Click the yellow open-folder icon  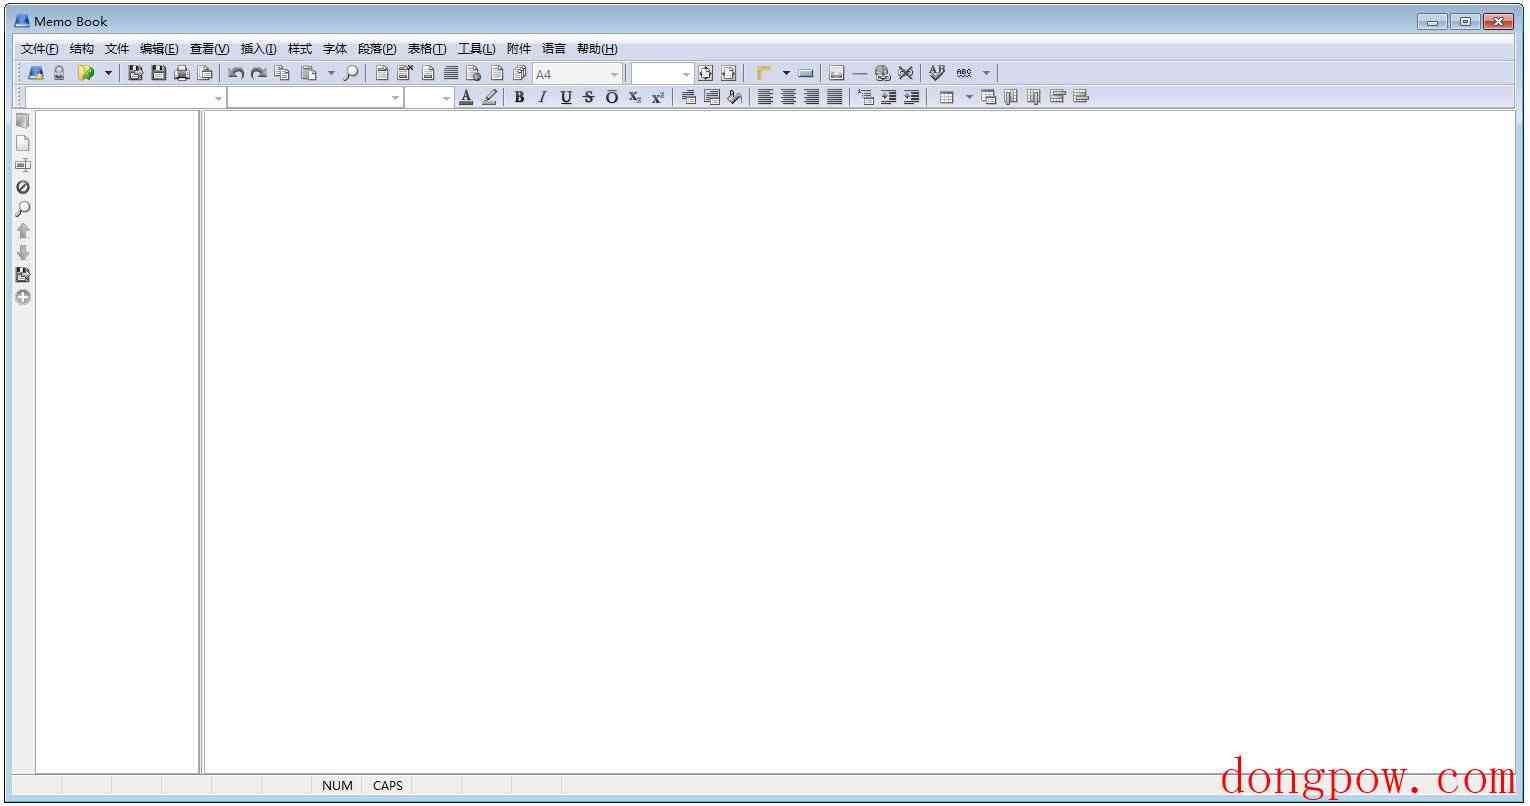point(86,73)
